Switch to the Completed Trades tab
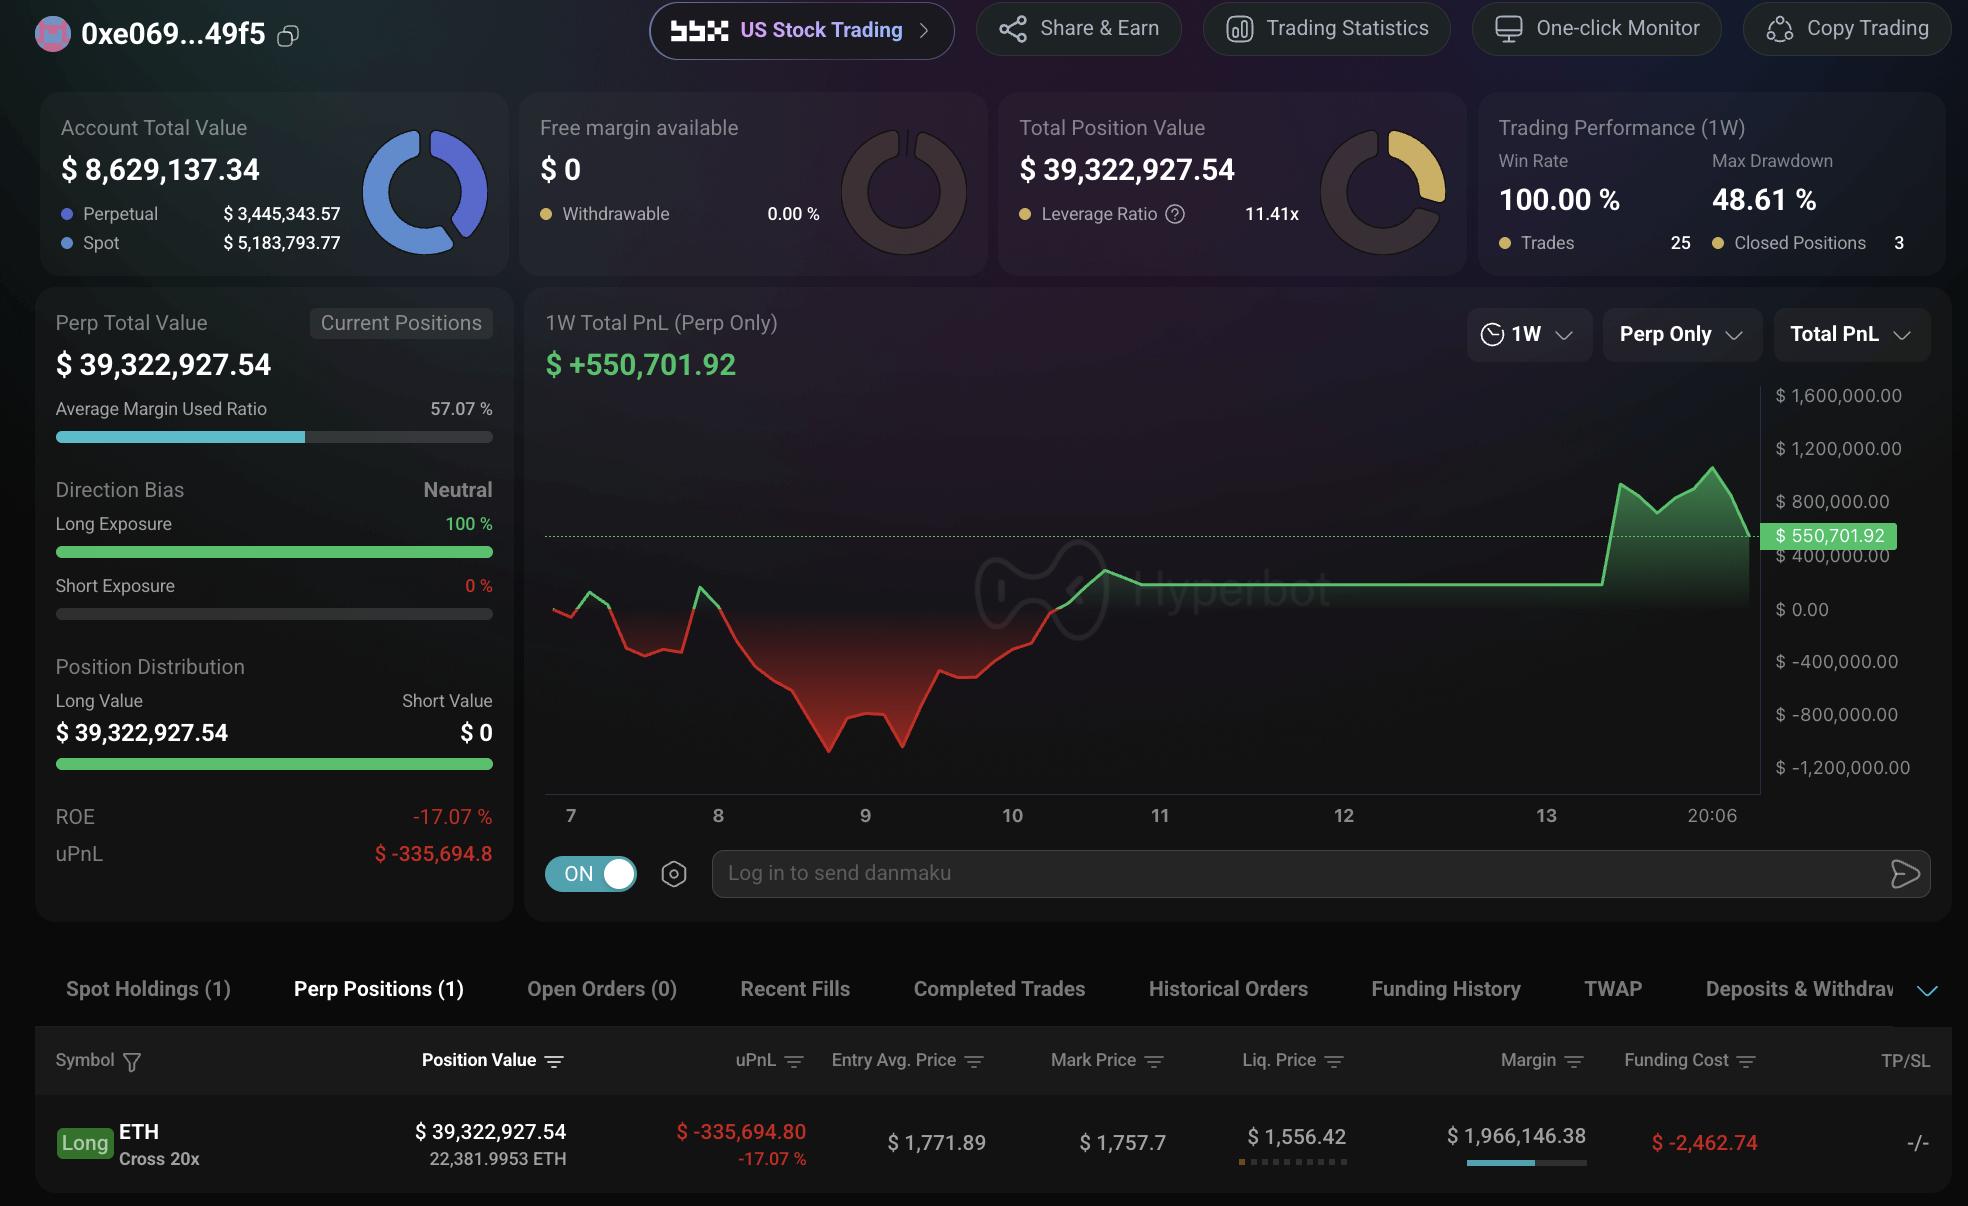The height and width of the screenshot is (1206, 1968). click(999, 989)
